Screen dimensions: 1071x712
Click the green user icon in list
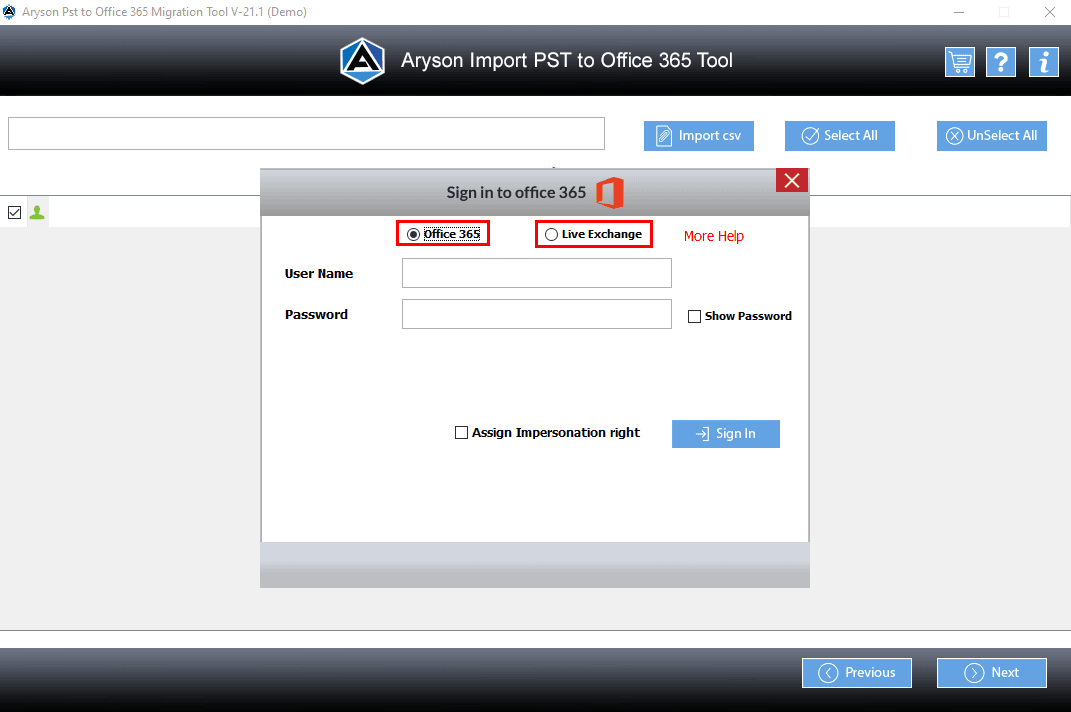tap(38, 213)
